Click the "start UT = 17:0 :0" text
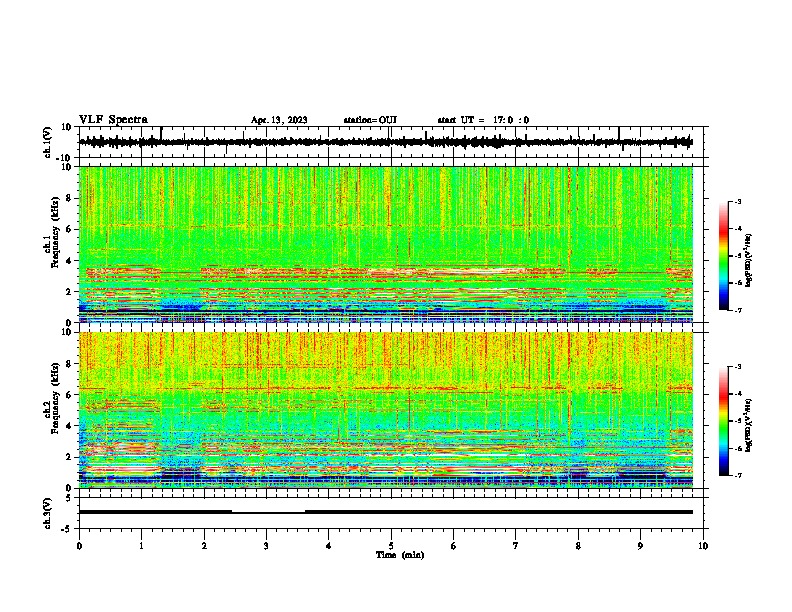Screen dimensions: 792x612 coord(483,120)
